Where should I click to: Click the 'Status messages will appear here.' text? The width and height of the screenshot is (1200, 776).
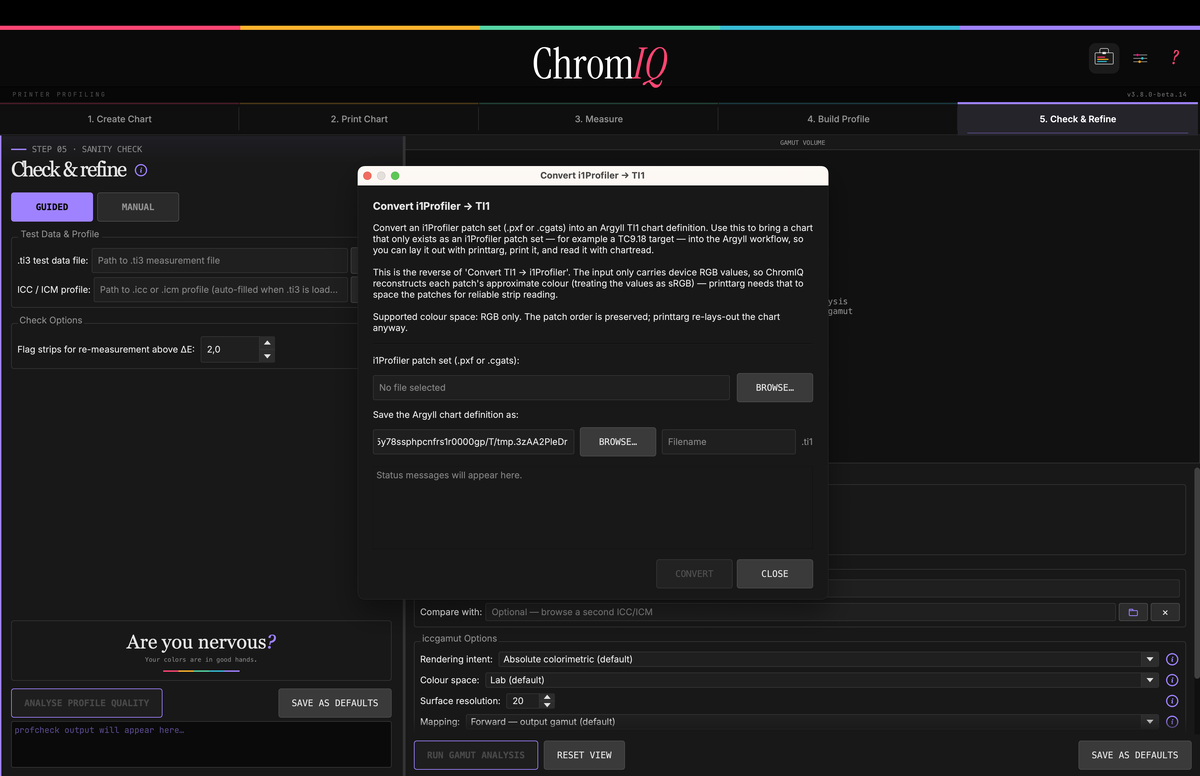click(x=449, y=475)
